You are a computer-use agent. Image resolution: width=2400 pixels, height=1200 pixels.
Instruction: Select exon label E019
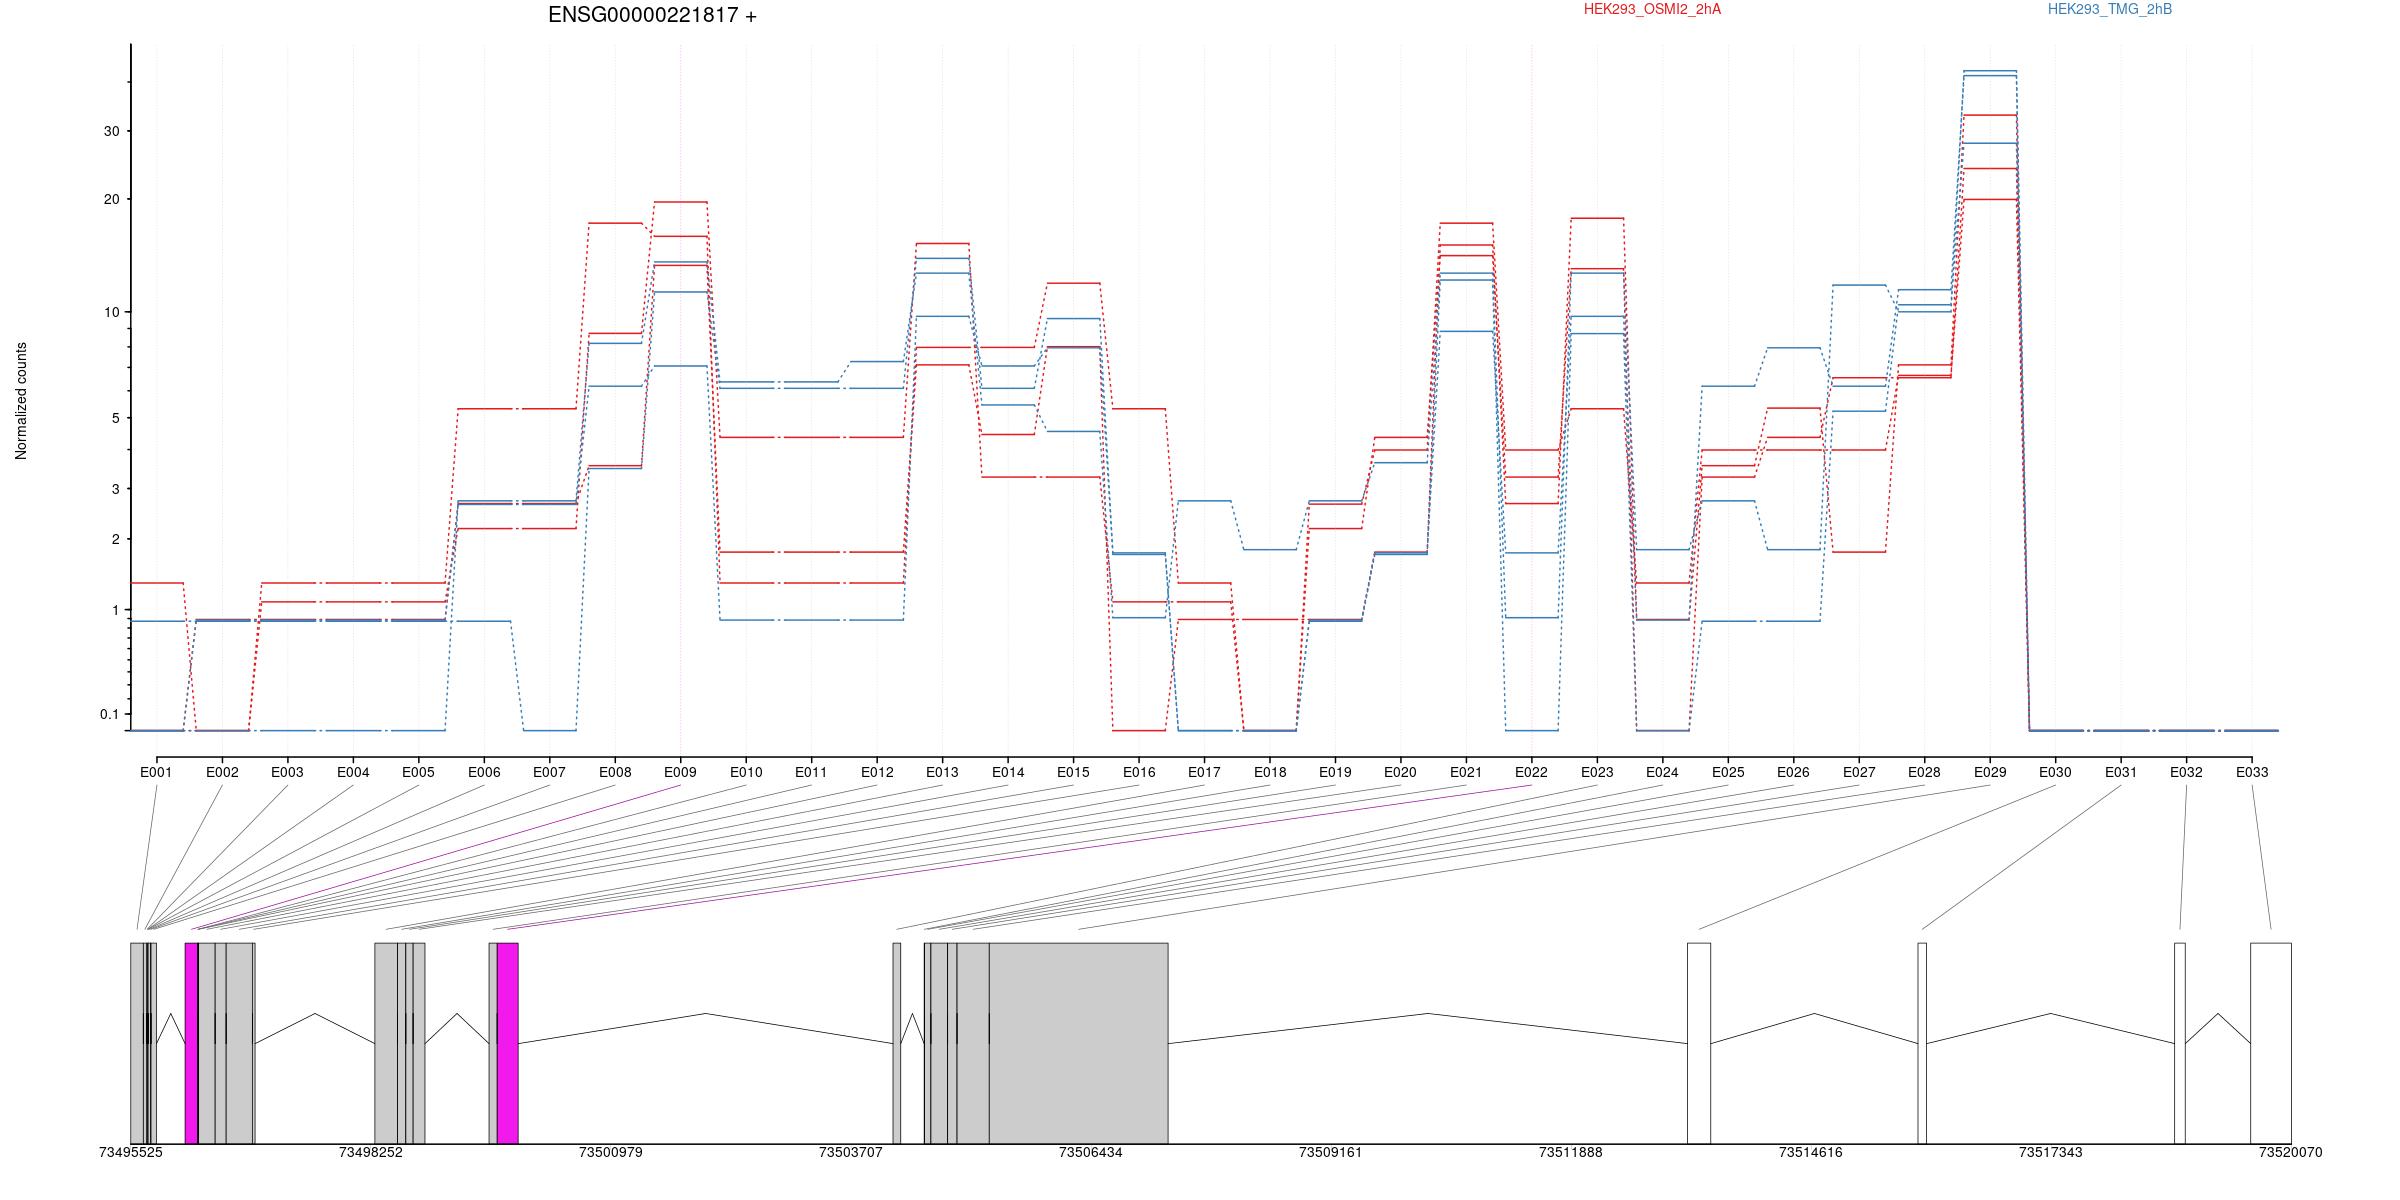coord(1335,772)
